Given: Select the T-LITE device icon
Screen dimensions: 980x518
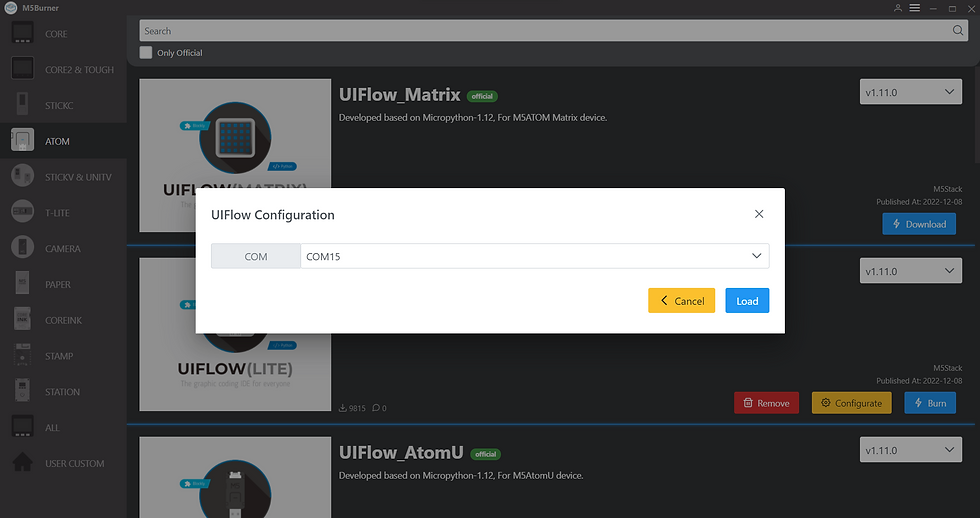Looking at the screenshot, I should point(22,211).
